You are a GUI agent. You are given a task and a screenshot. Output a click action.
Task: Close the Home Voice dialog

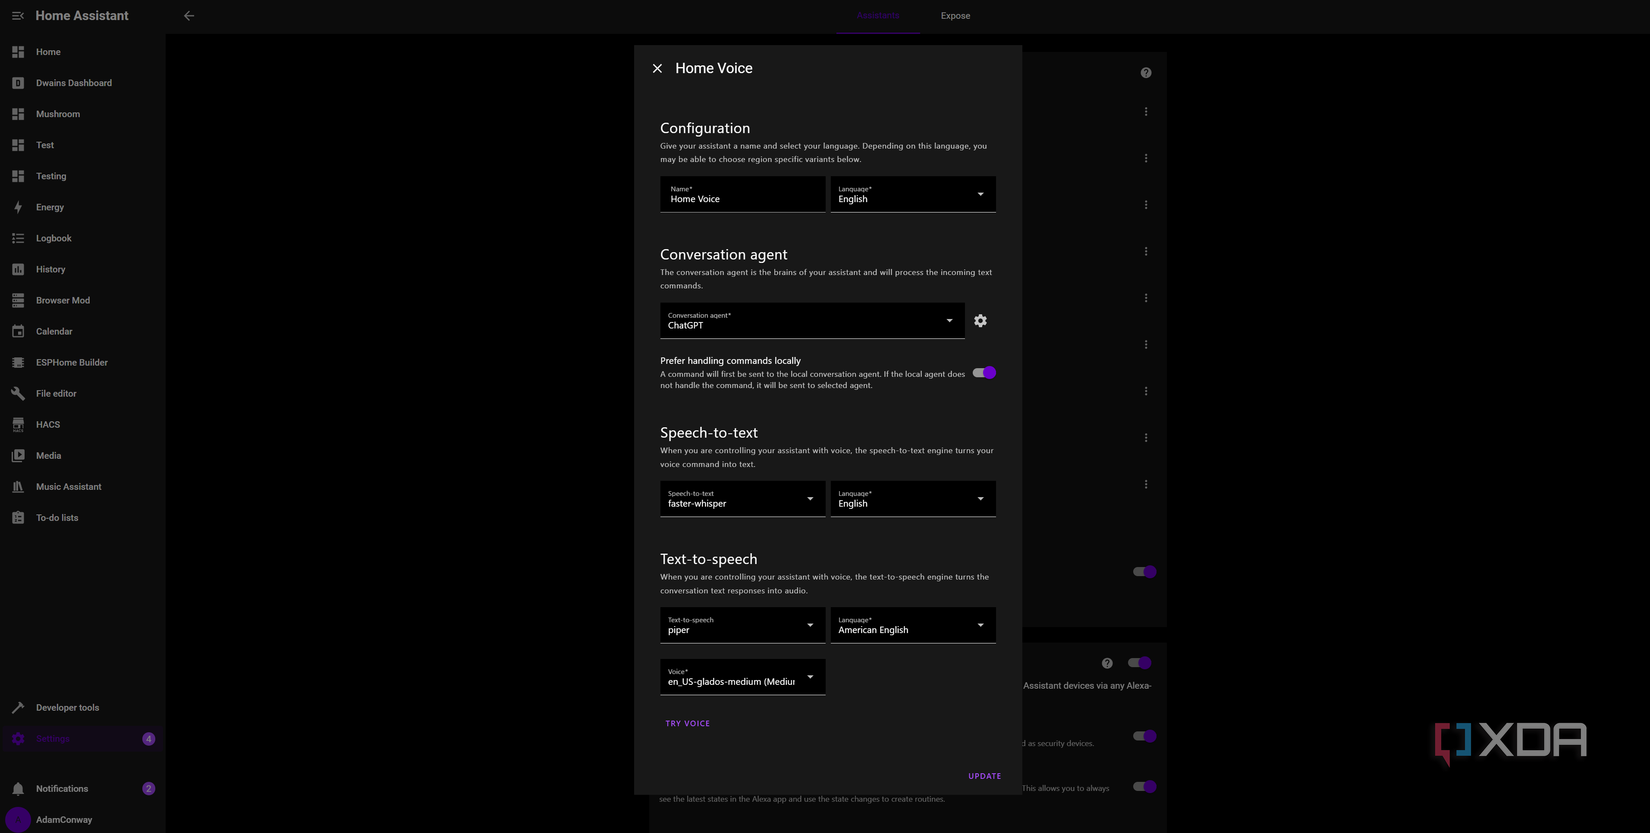pyautogui.click(x=657, y=69)
